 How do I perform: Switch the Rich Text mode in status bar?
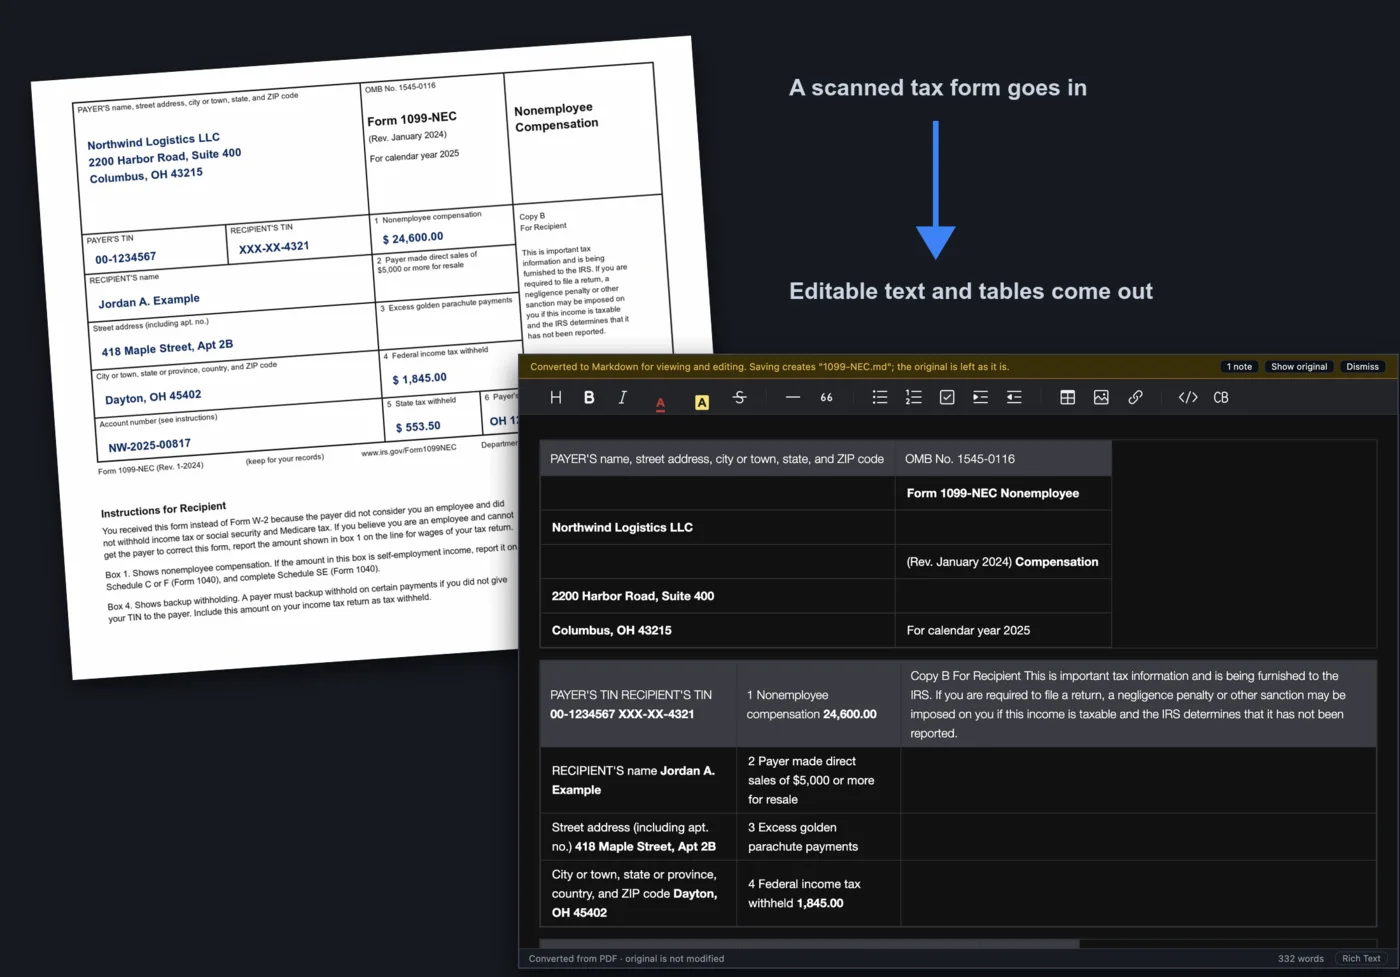[x=1361, y=958]
